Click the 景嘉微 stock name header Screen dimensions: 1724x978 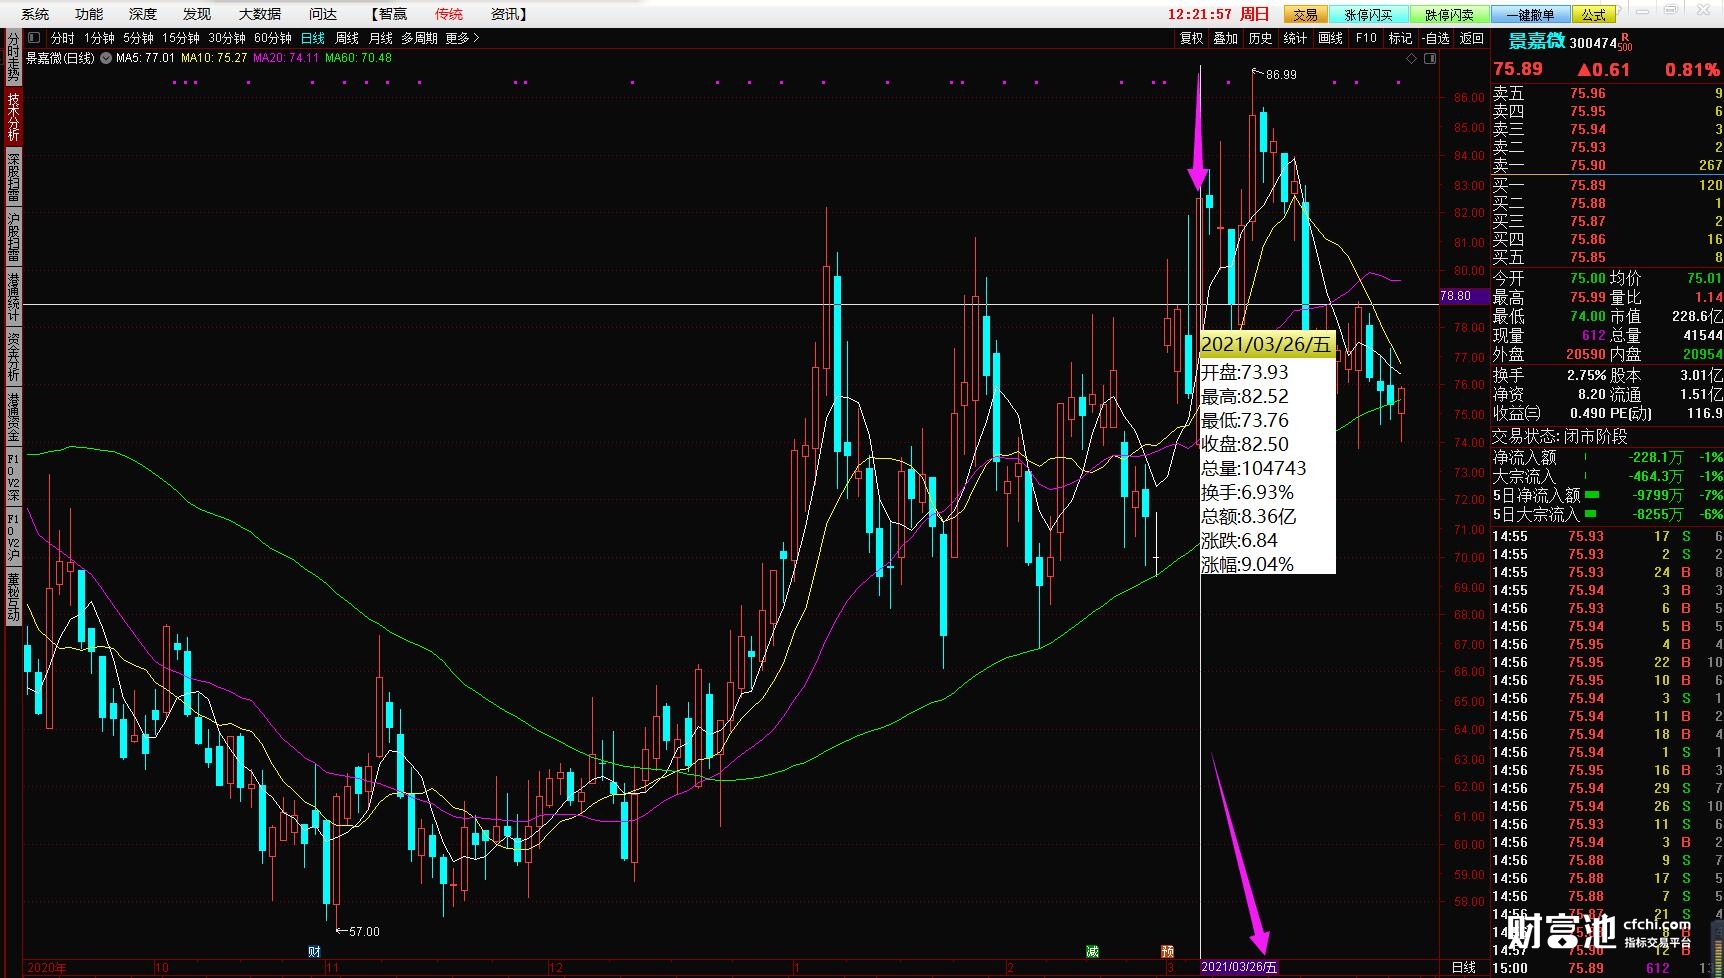pos(1536,41)
